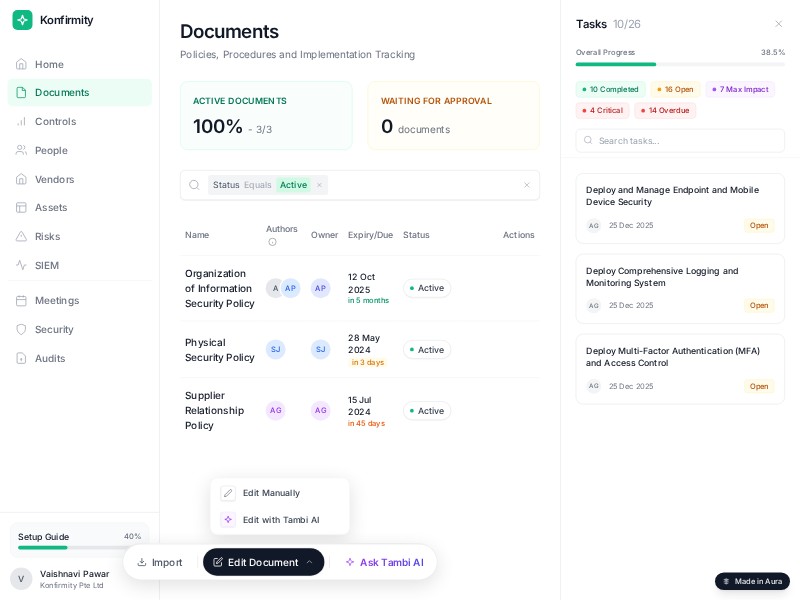Click the Search tasks input field
The height and width of the screenshot is (600, 800).
(x=681, y=140)
